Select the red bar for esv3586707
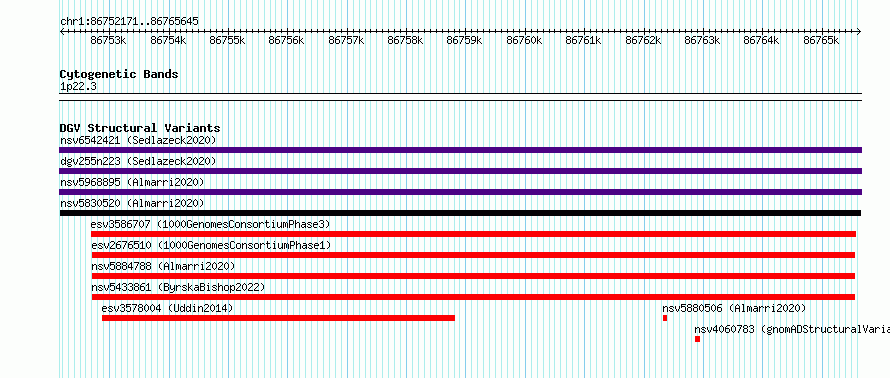Screen dimensions: 890x378 pos(473,234)
